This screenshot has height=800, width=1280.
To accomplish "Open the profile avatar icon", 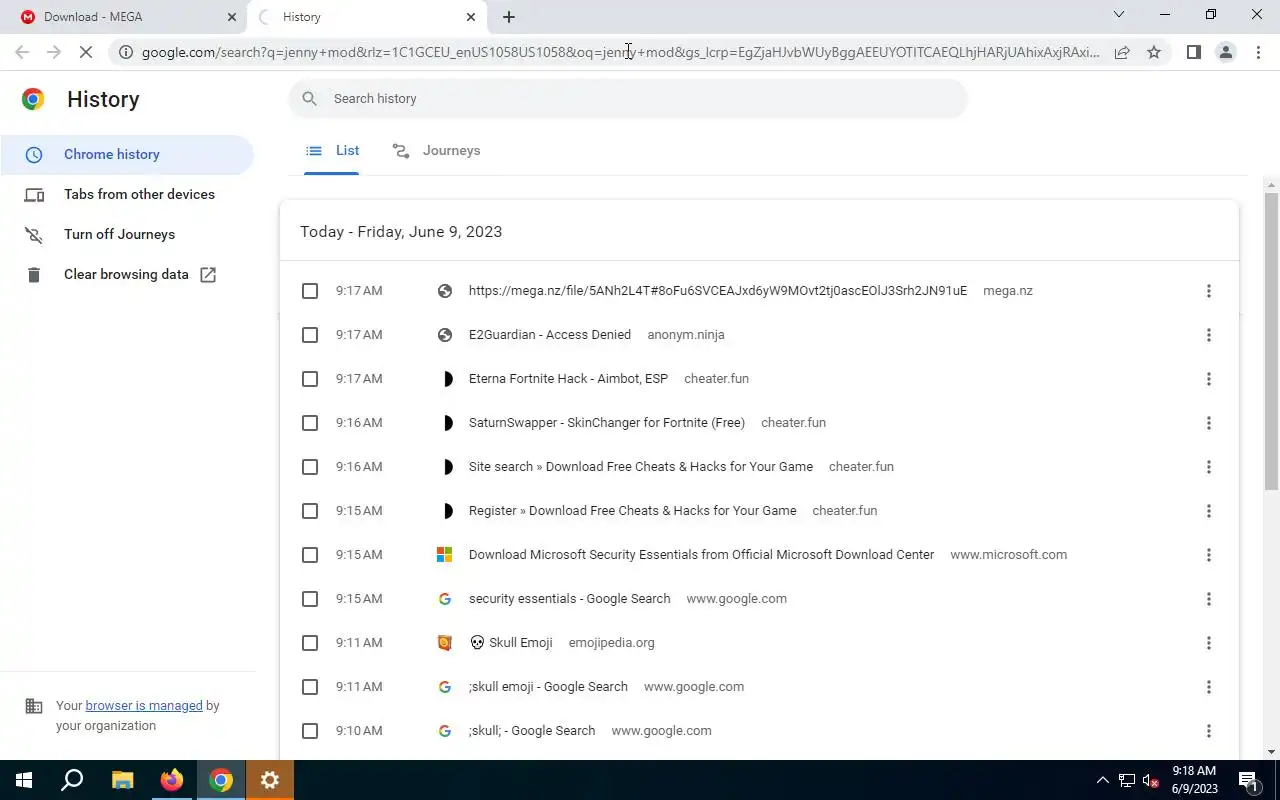I will click(x=1225, y=52).
